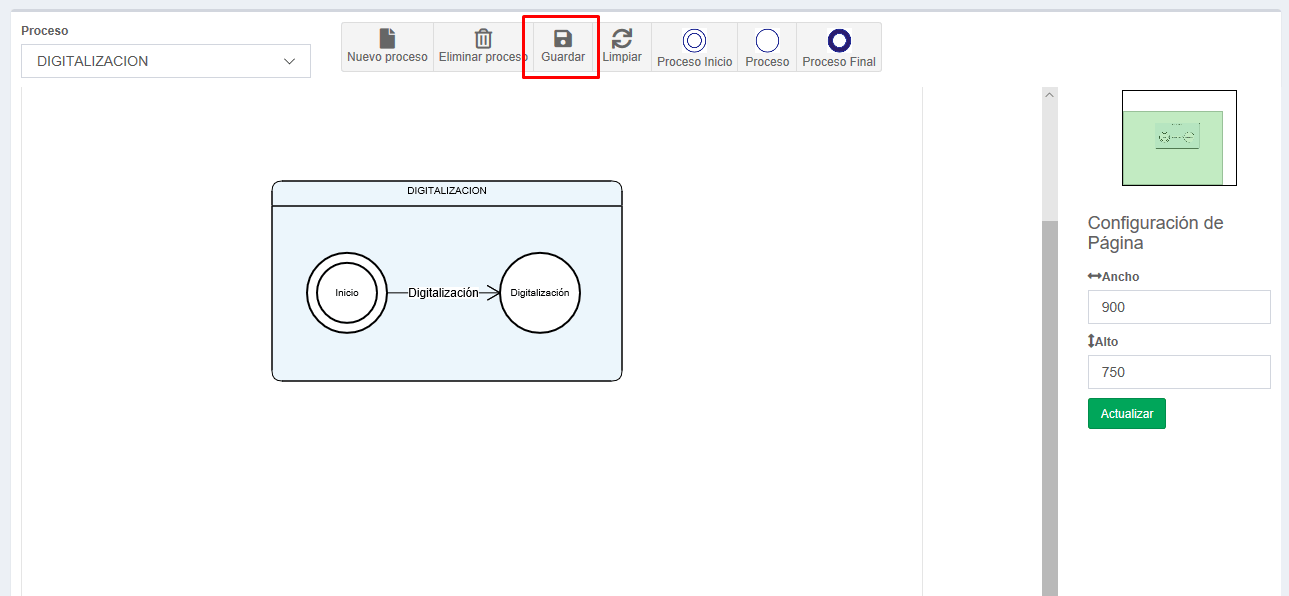Click the chevron arrow of the Proceso selector

tap(290, 61)
